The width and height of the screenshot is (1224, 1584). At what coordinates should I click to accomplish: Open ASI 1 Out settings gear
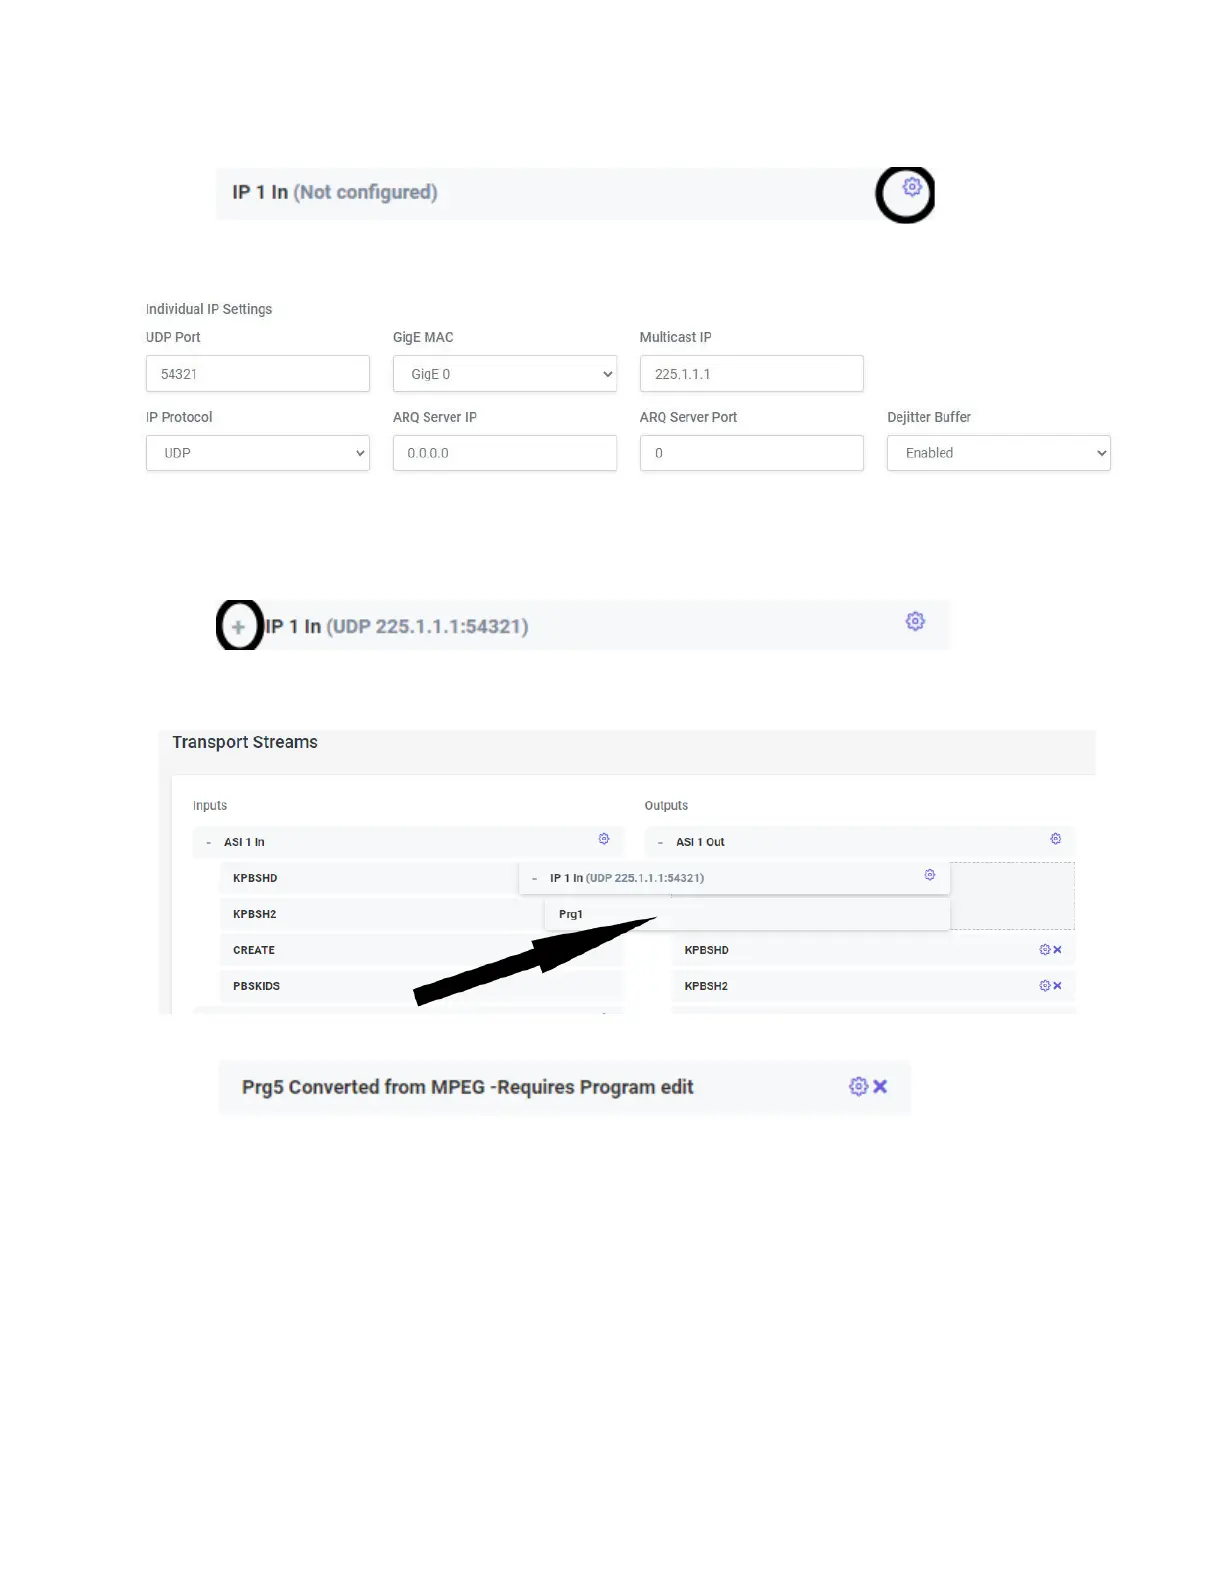tap(1056, 839)
